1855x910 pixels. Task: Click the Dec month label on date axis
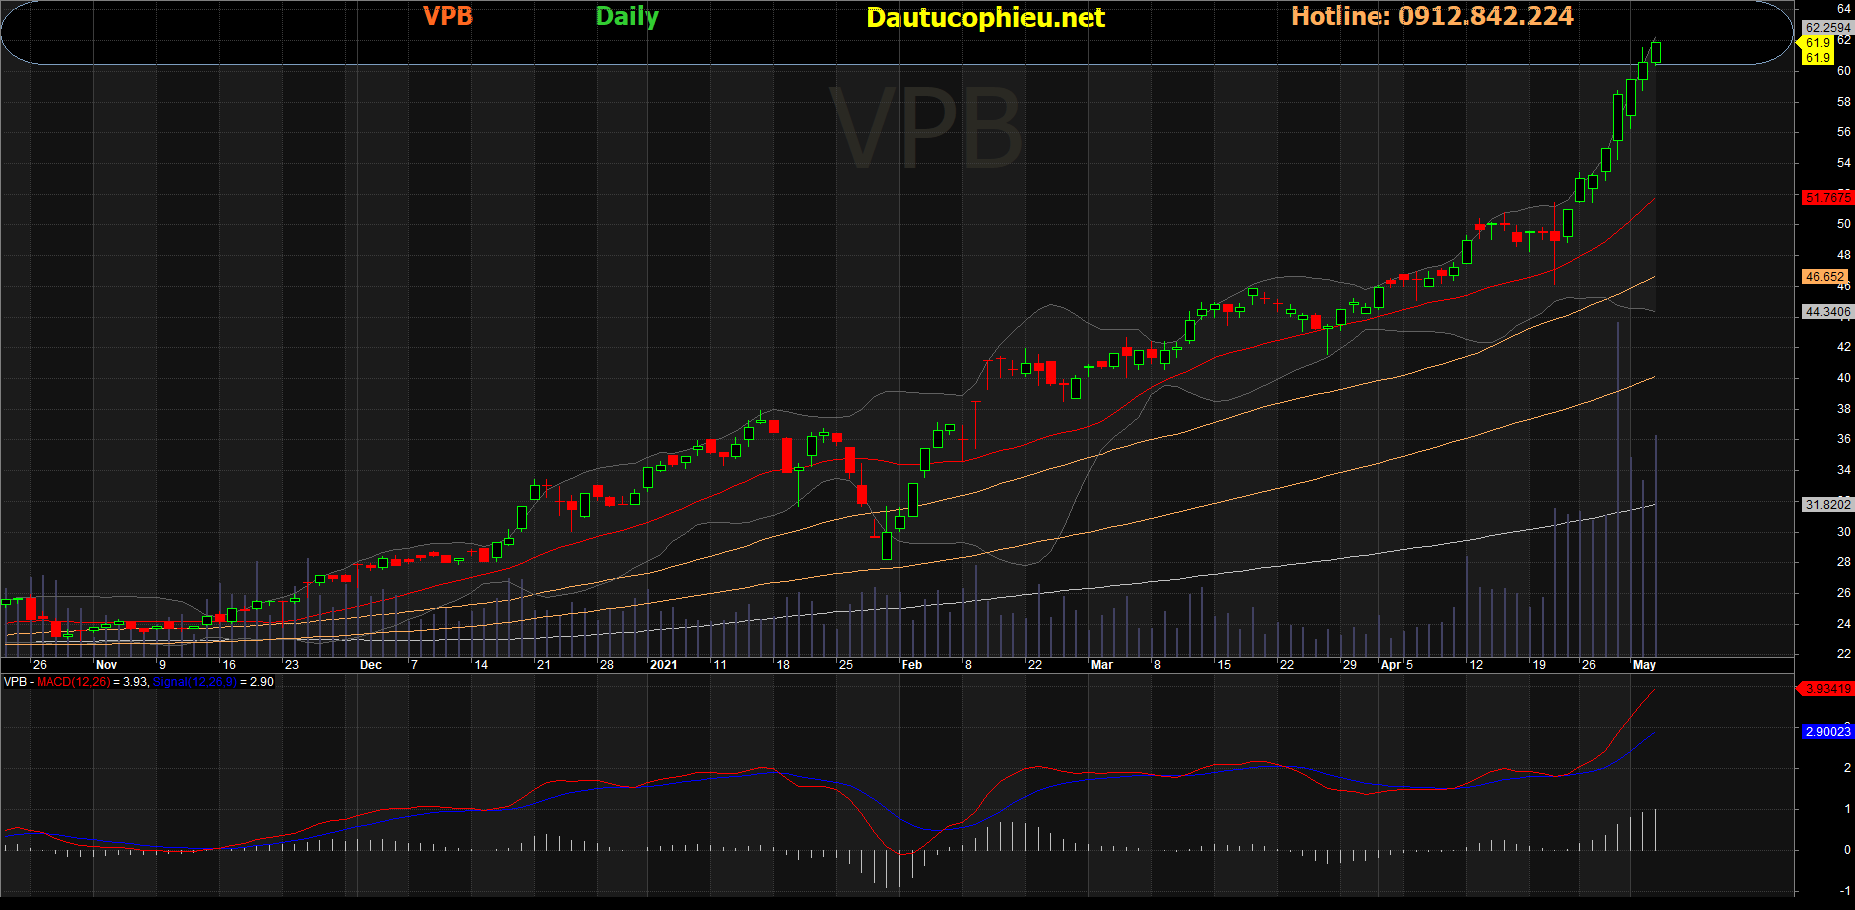[370, 665]
